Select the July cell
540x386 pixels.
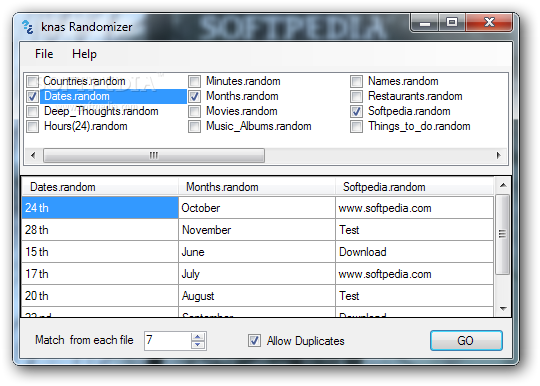pyautogui.click(x=257, y=274)
